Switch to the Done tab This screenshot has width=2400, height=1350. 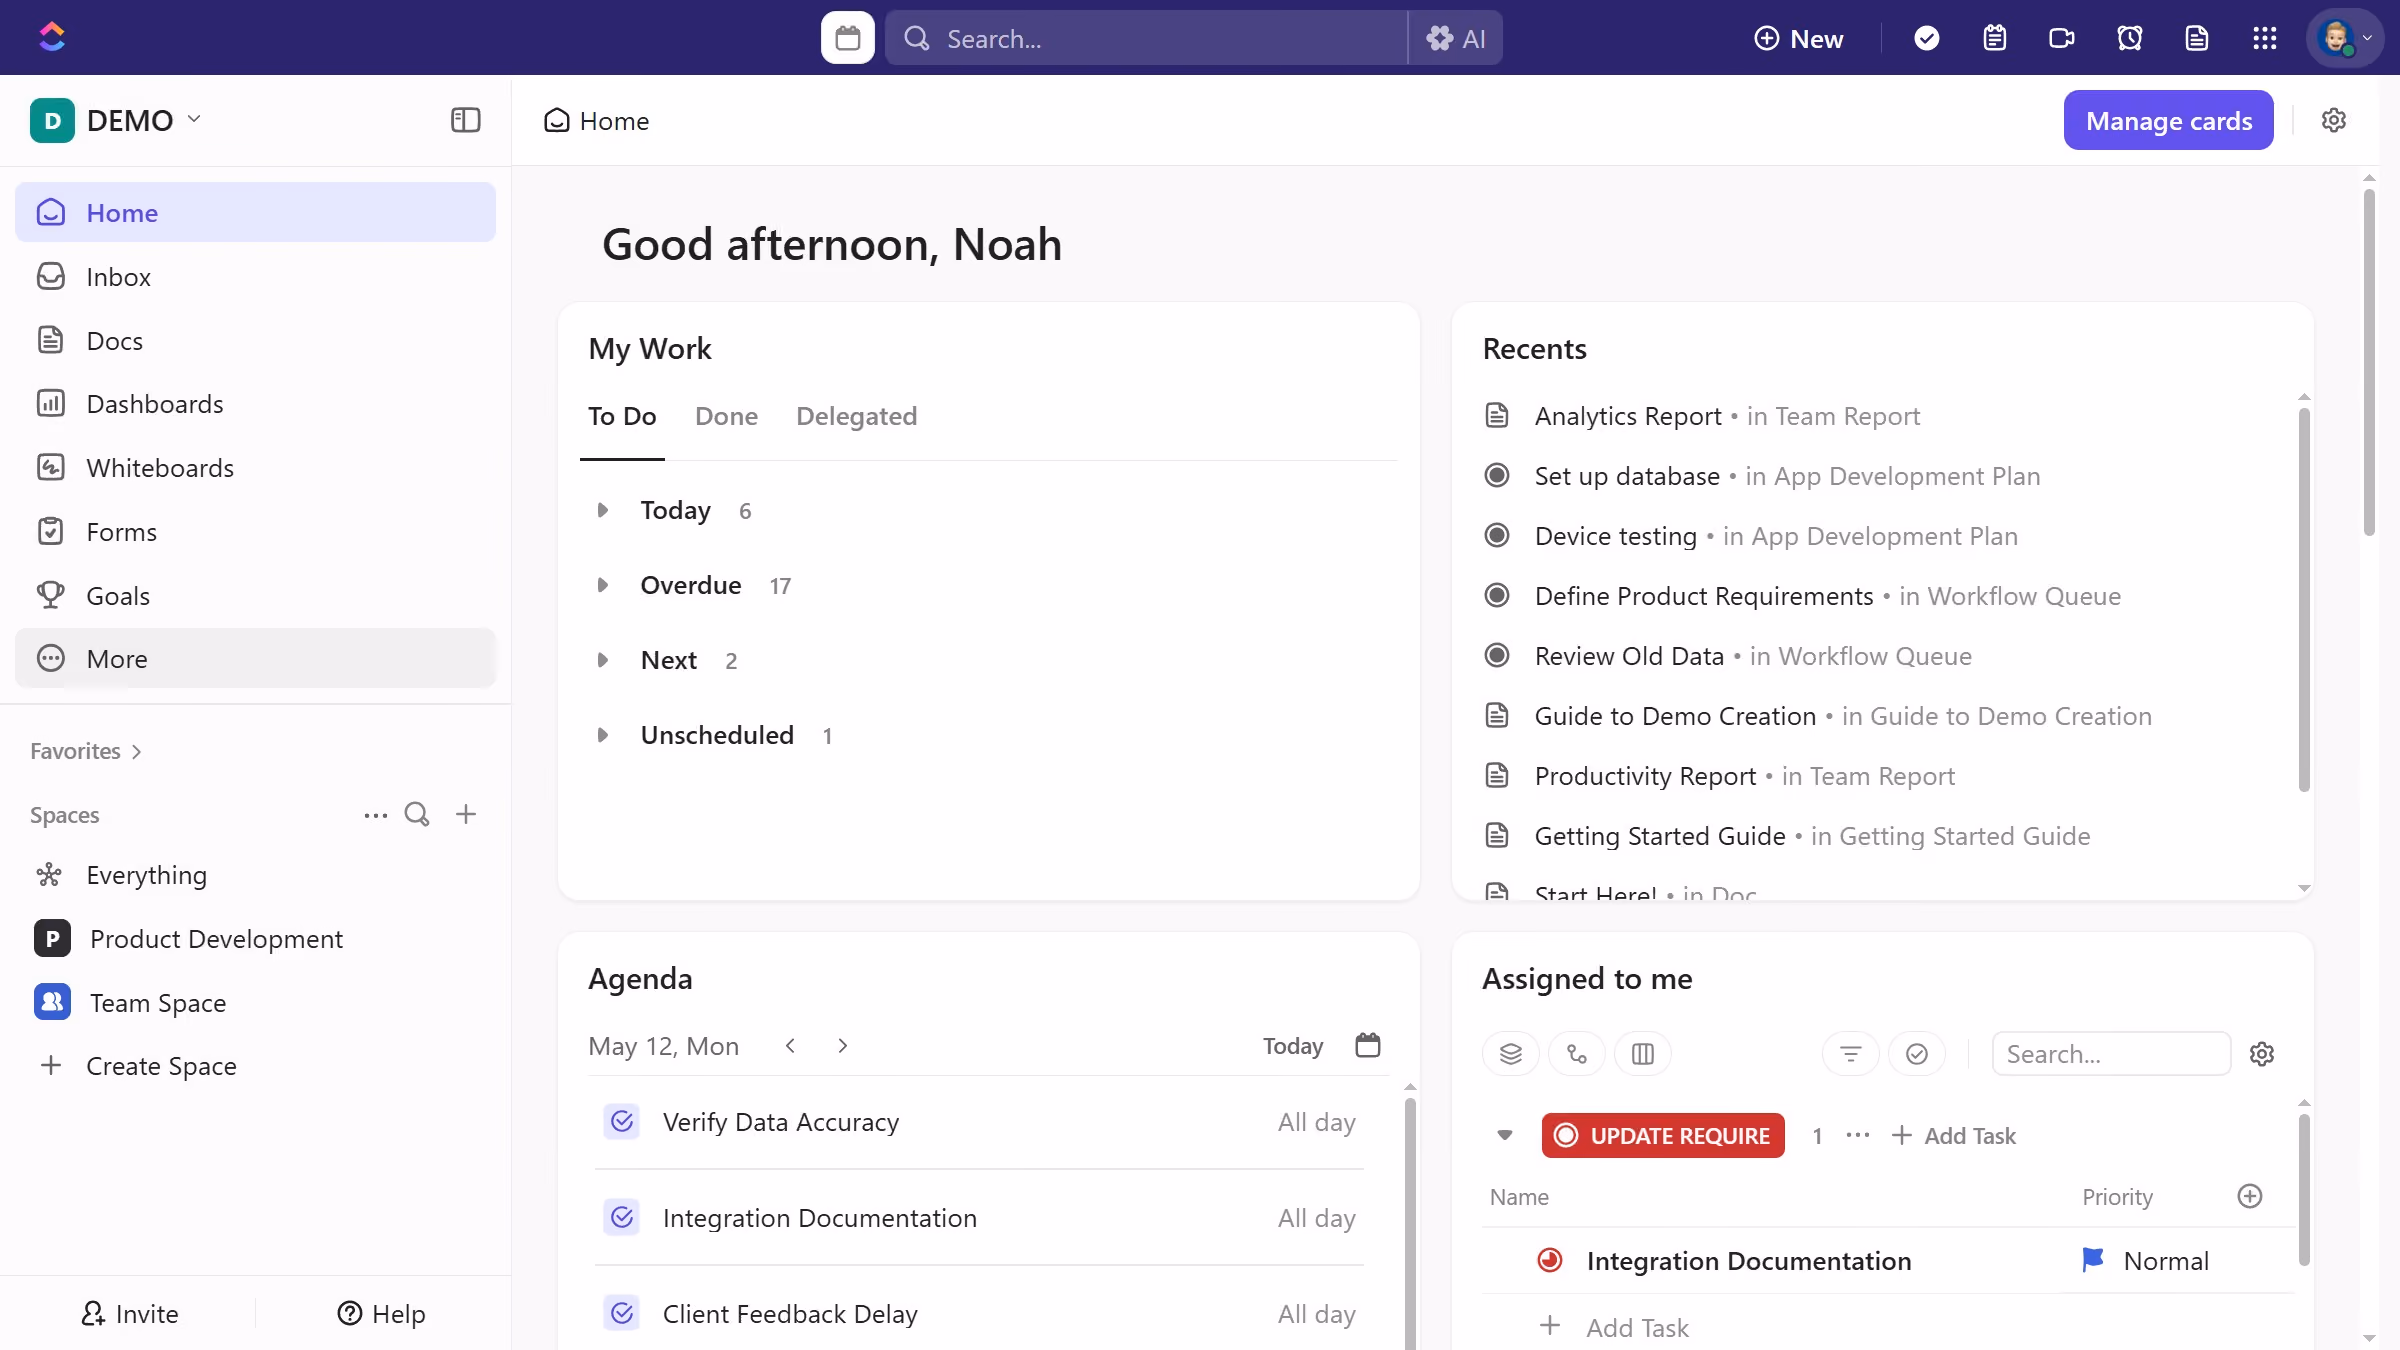(726, 416)
